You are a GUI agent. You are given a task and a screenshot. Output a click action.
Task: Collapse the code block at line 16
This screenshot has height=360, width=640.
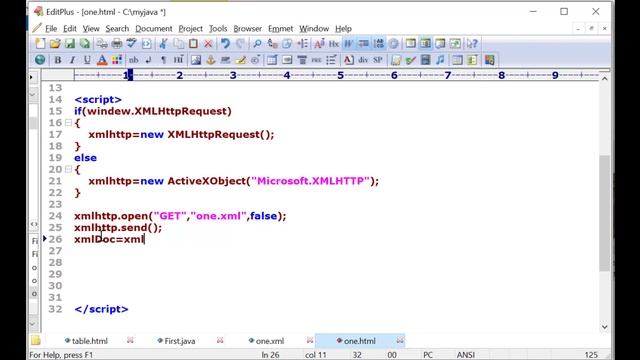point(69,122)
